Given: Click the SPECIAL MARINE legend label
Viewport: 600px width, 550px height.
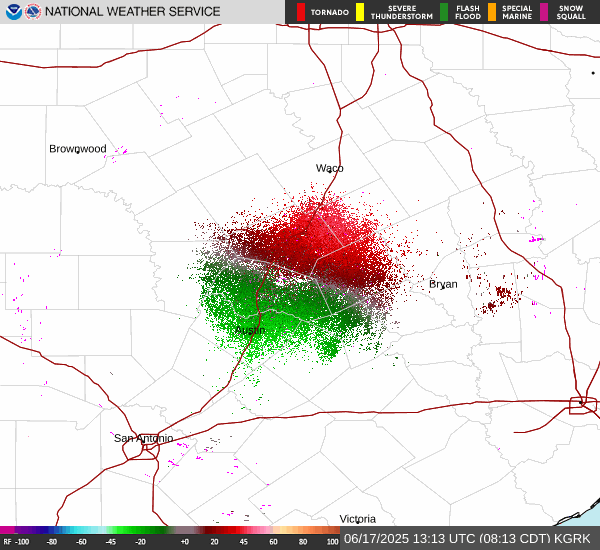Looking at the screenshot, I should click(517, 12).
